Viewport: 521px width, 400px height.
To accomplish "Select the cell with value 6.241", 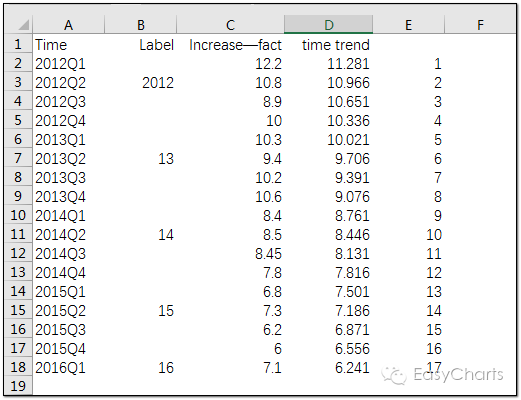I will click(328, 367).
